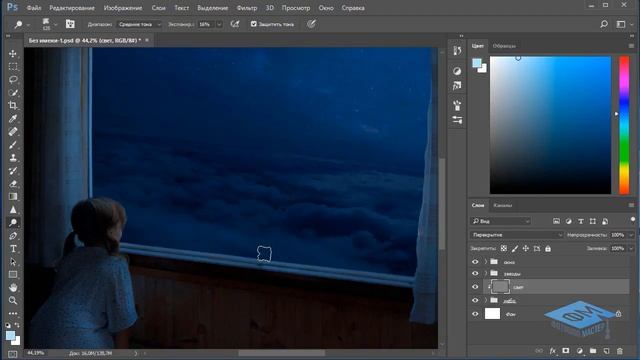Select the Type tool
The height and width of the screenshot is (360, 640).
pyautogui.click(x=13, y=249)
